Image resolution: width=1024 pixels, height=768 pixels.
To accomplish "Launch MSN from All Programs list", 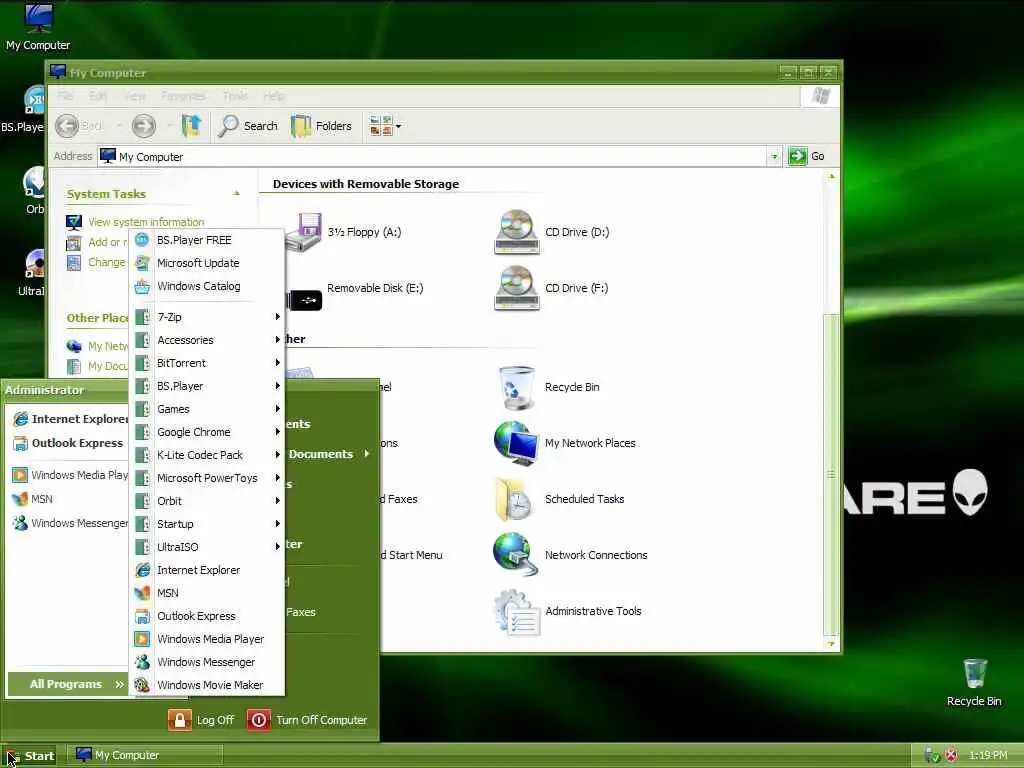I will pos(208,593).
